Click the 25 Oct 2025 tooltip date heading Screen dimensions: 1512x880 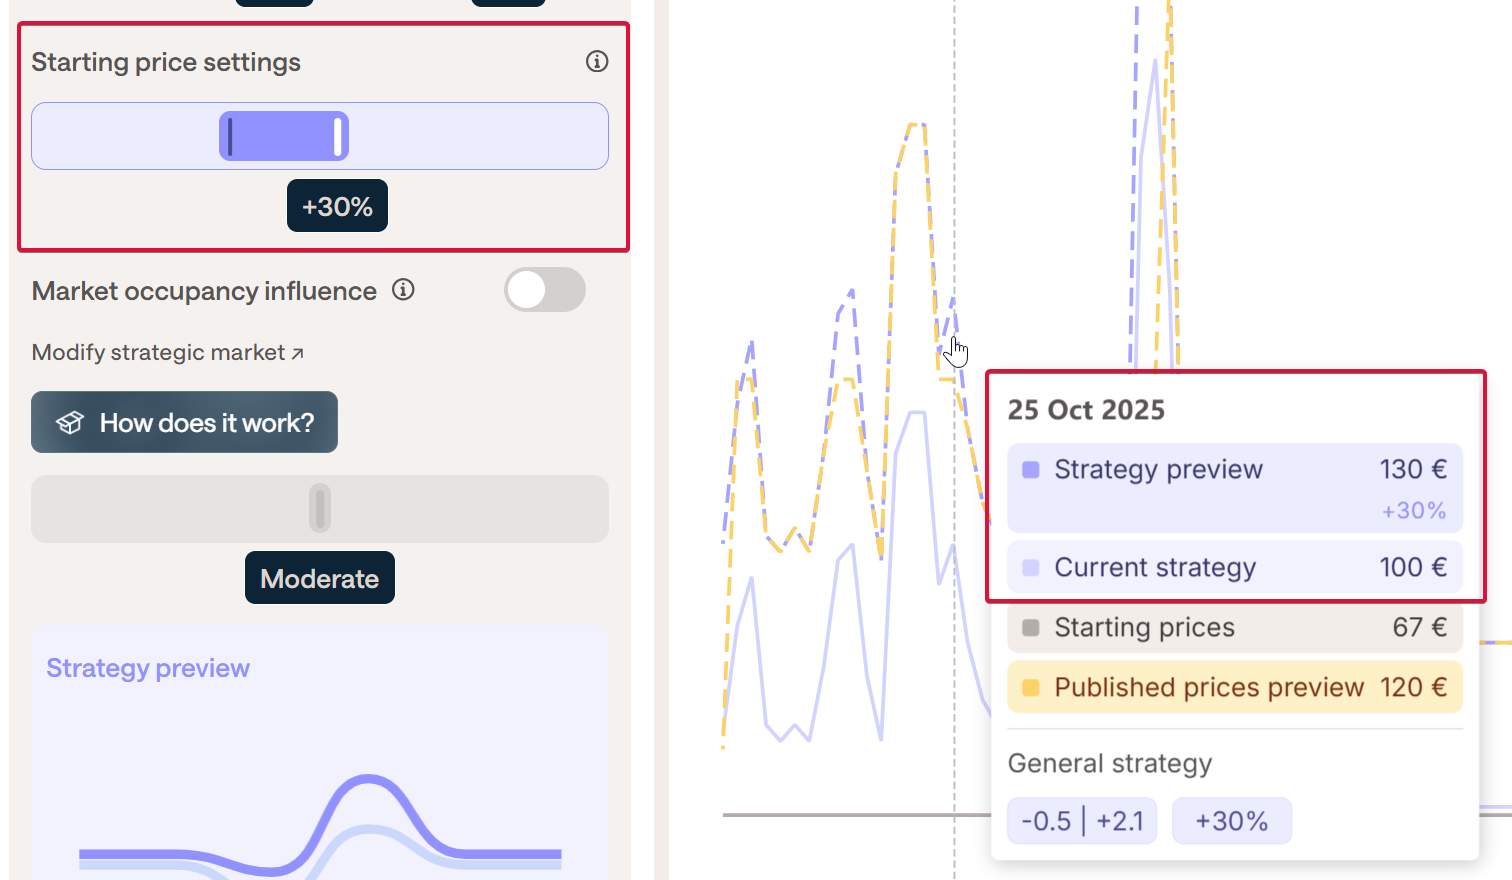(1086, 410)
